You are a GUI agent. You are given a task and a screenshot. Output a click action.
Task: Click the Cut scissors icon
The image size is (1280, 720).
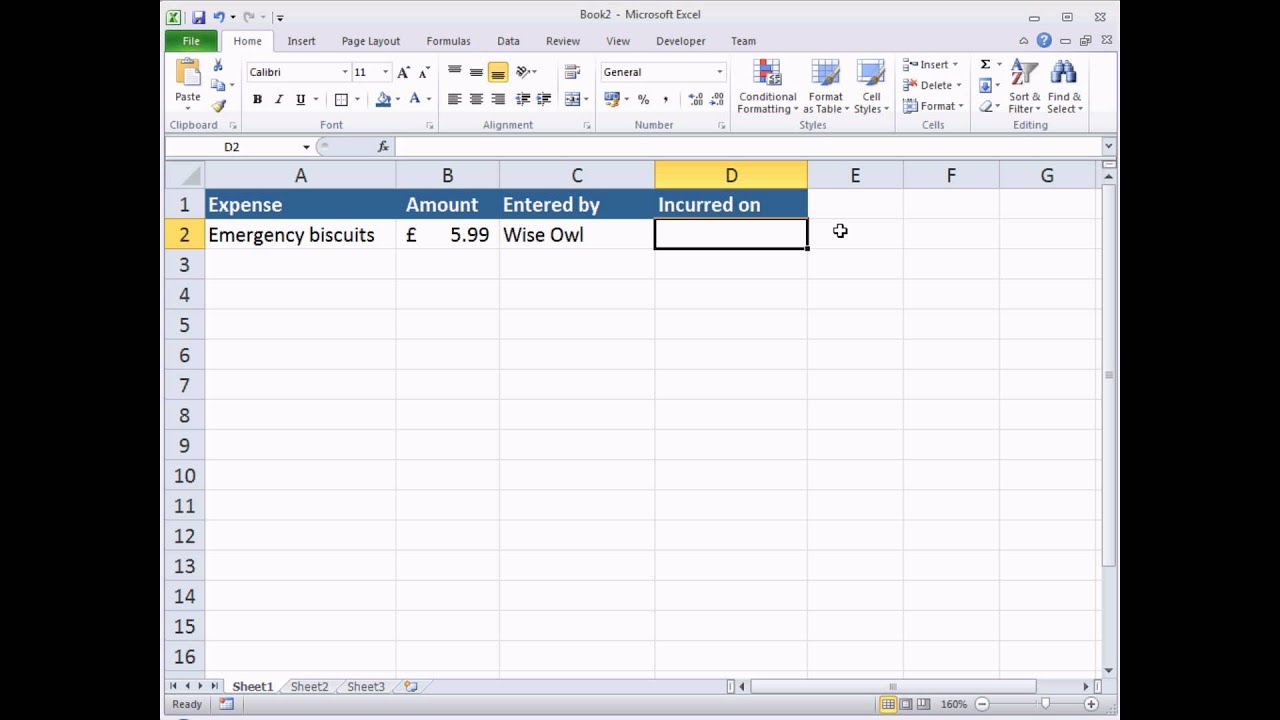(x=218, y=65)
